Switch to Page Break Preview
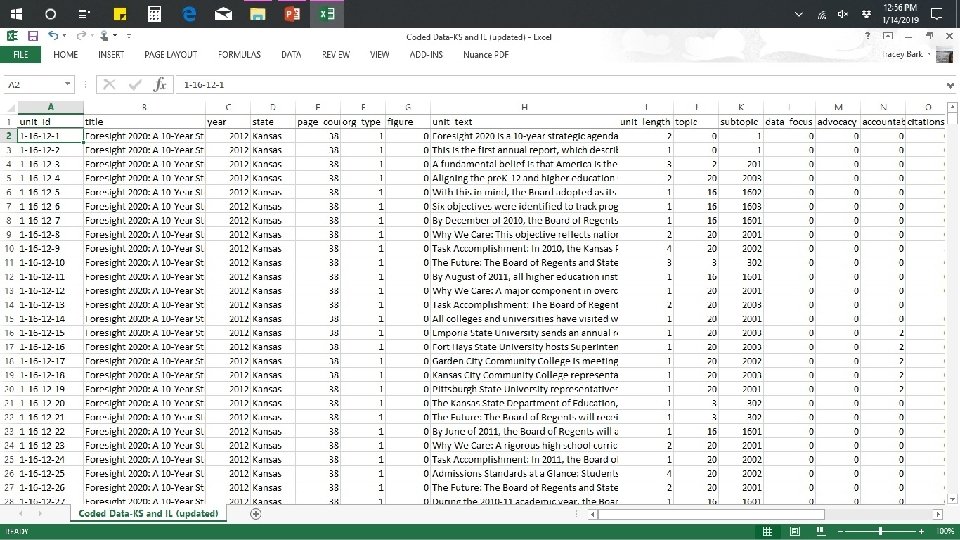 click(820, 531)
